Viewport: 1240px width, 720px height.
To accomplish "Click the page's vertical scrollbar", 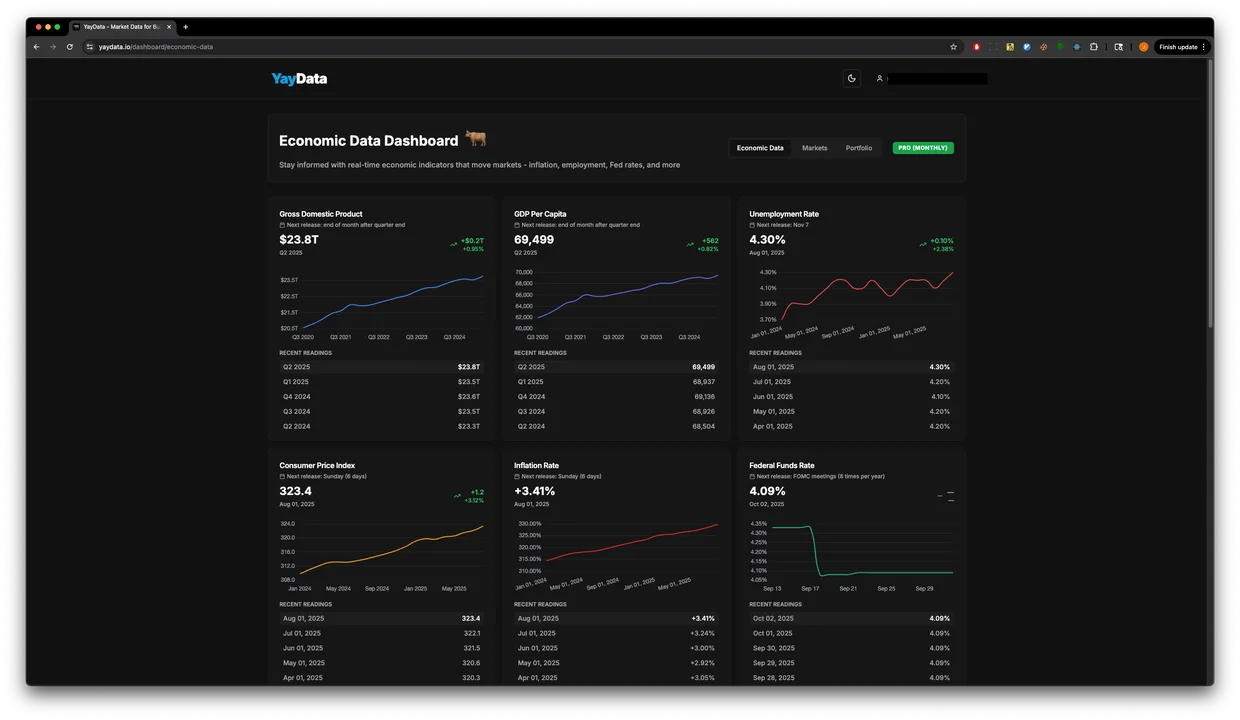I will (1209, 200).
